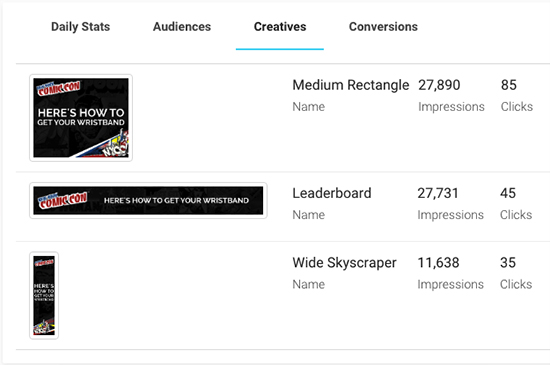The width and height of the screenshot is (550, 365).
Task: Open the Leaderboard banner thumbnail
Action: 148,200
